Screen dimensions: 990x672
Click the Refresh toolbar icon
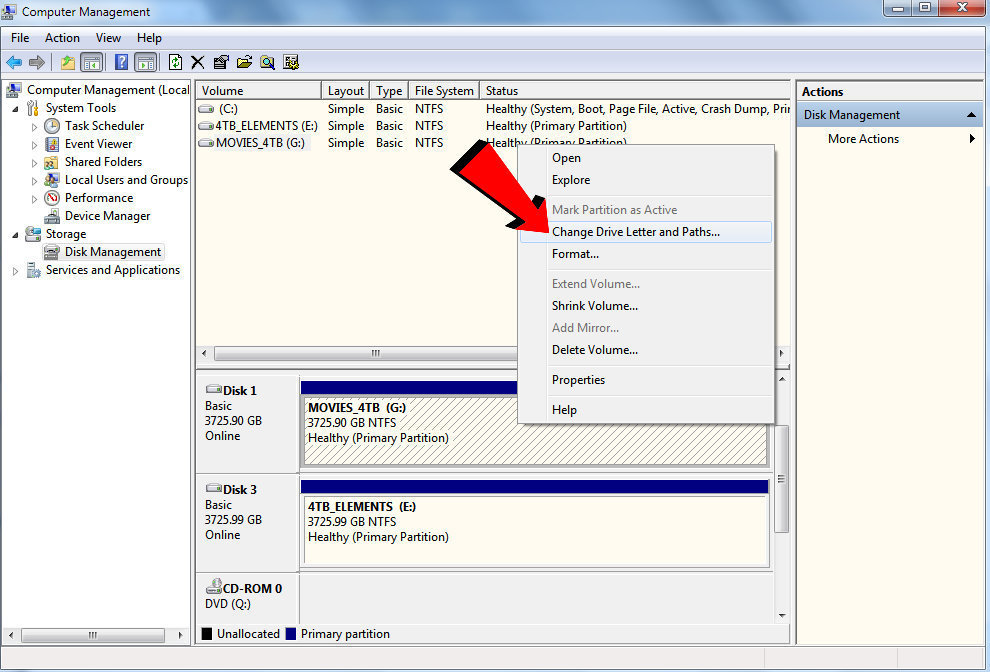click(176, 62)
